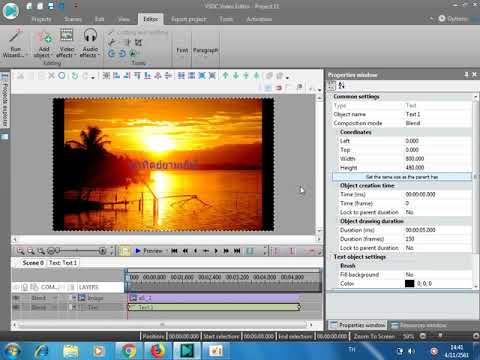Click the green move-up arrow icon
Image resolution: width=480 pixels, height=360 pixels.
[x=225, y=76]
